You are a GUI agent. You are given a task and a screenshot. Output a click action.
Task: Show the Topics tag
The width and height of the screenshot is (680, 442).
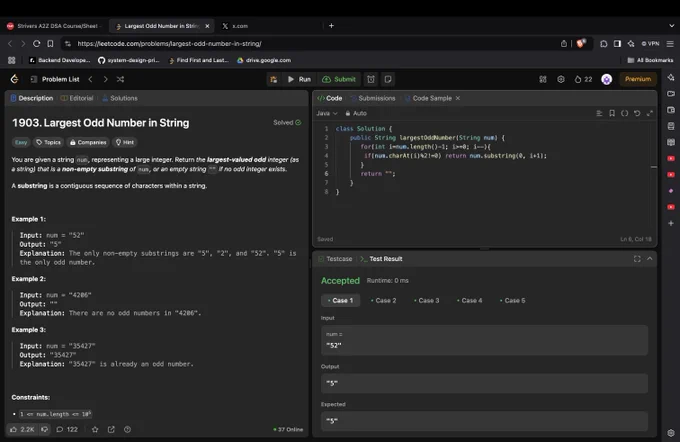coord(48,142)
